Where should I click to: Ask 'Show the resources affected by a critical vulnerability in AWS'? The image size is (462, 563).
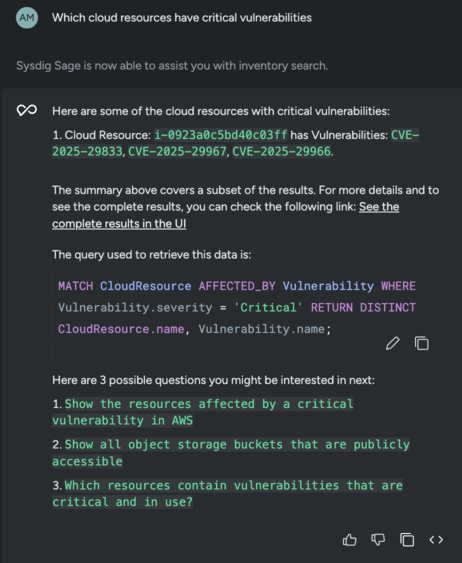pyautogui.click(x=203, y=412)
